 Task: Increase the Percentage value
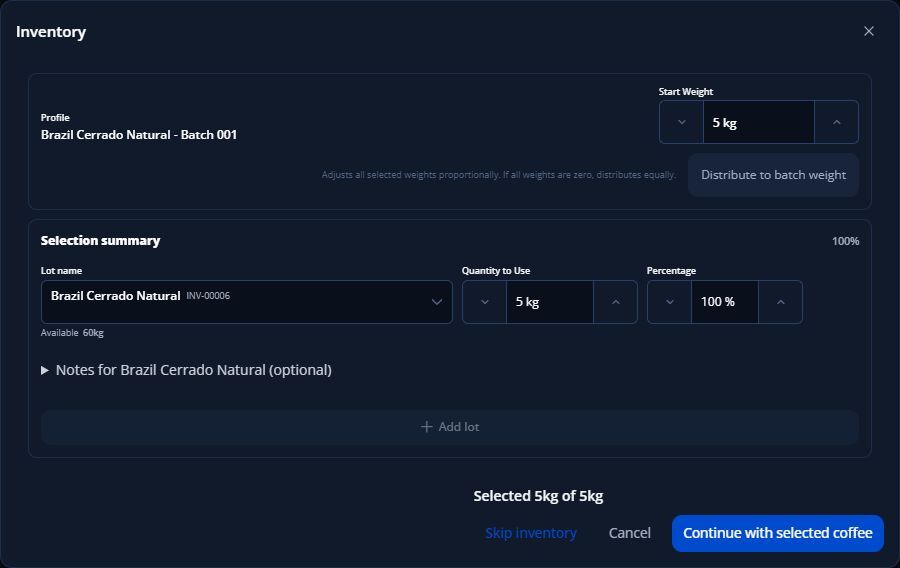[x=780, y=302]
